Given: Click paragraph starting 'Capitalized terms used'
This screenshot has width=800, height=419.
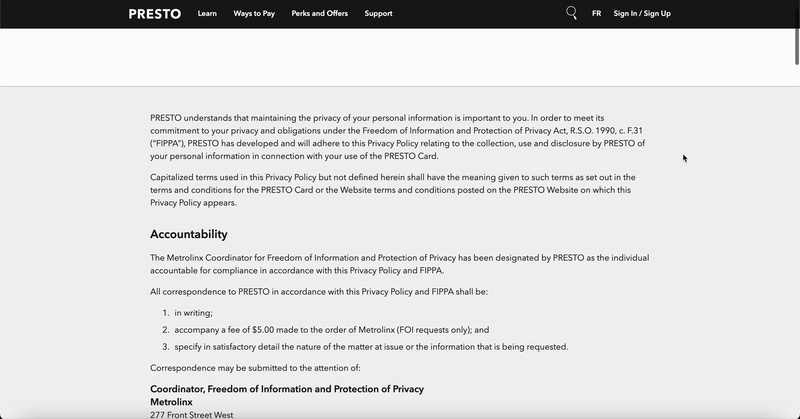Looking at the screenshot, I should pos(393,190).
